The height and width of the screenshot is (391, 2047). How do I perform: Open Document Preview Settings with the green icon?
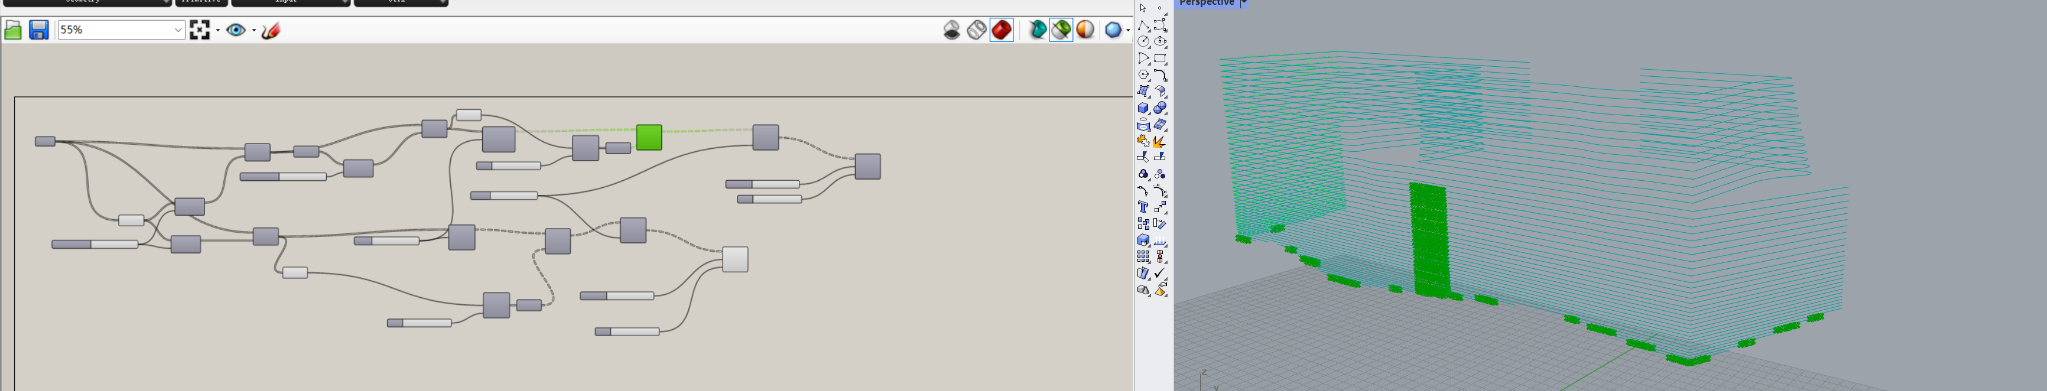point(1061,30)
